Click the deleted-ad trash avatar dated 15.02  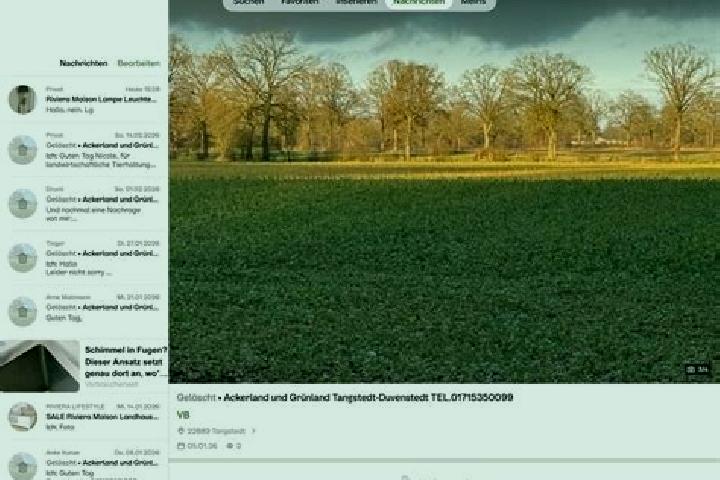click(22, 150)
